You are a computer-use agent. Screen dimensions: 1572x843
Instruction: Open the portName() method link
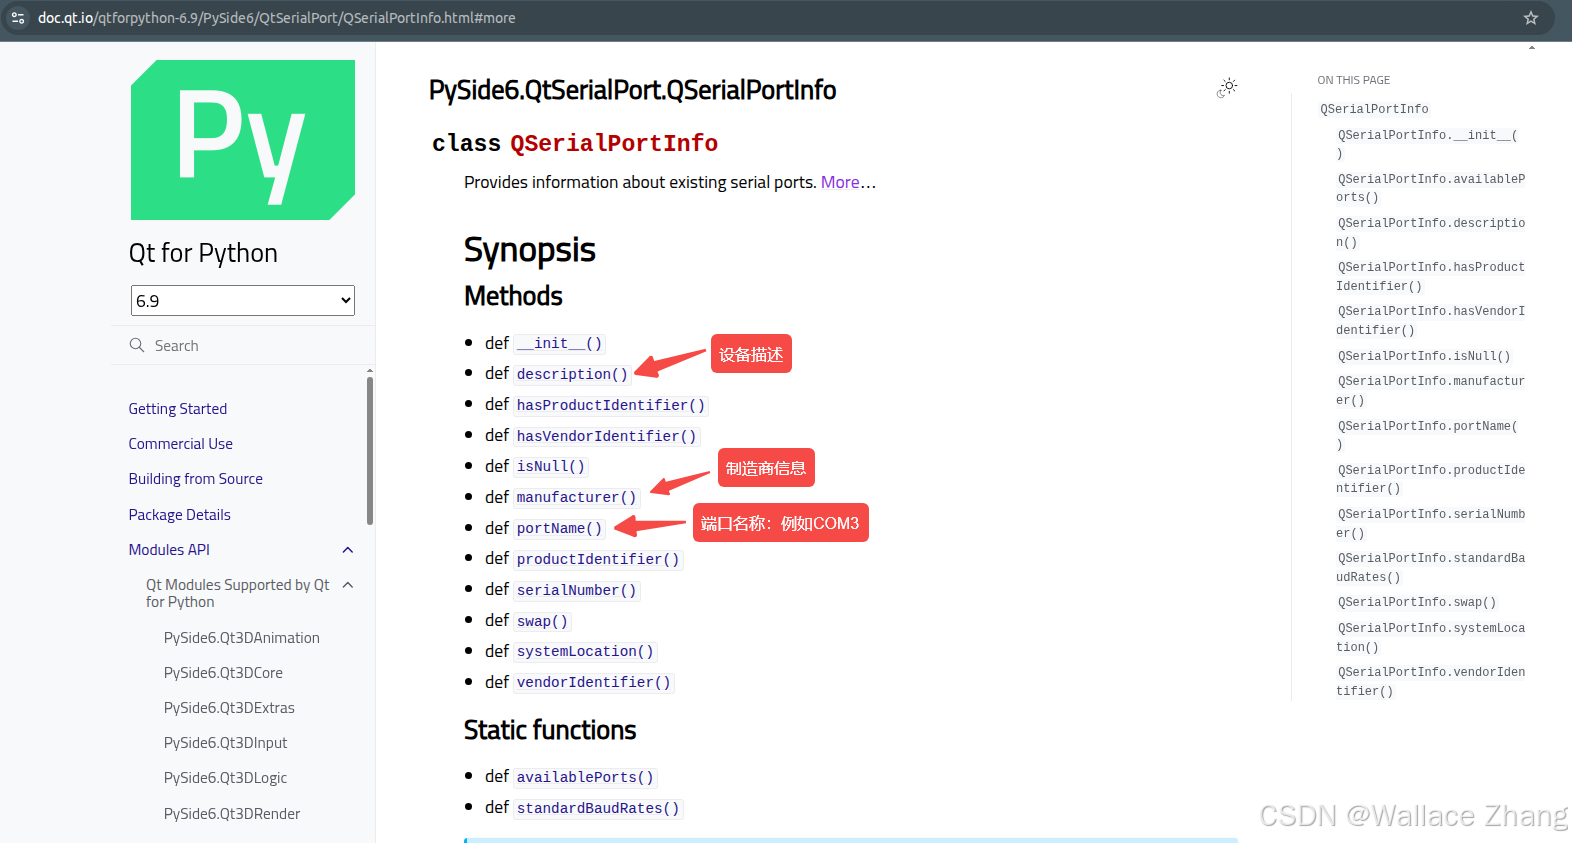[x=559, y=528]
